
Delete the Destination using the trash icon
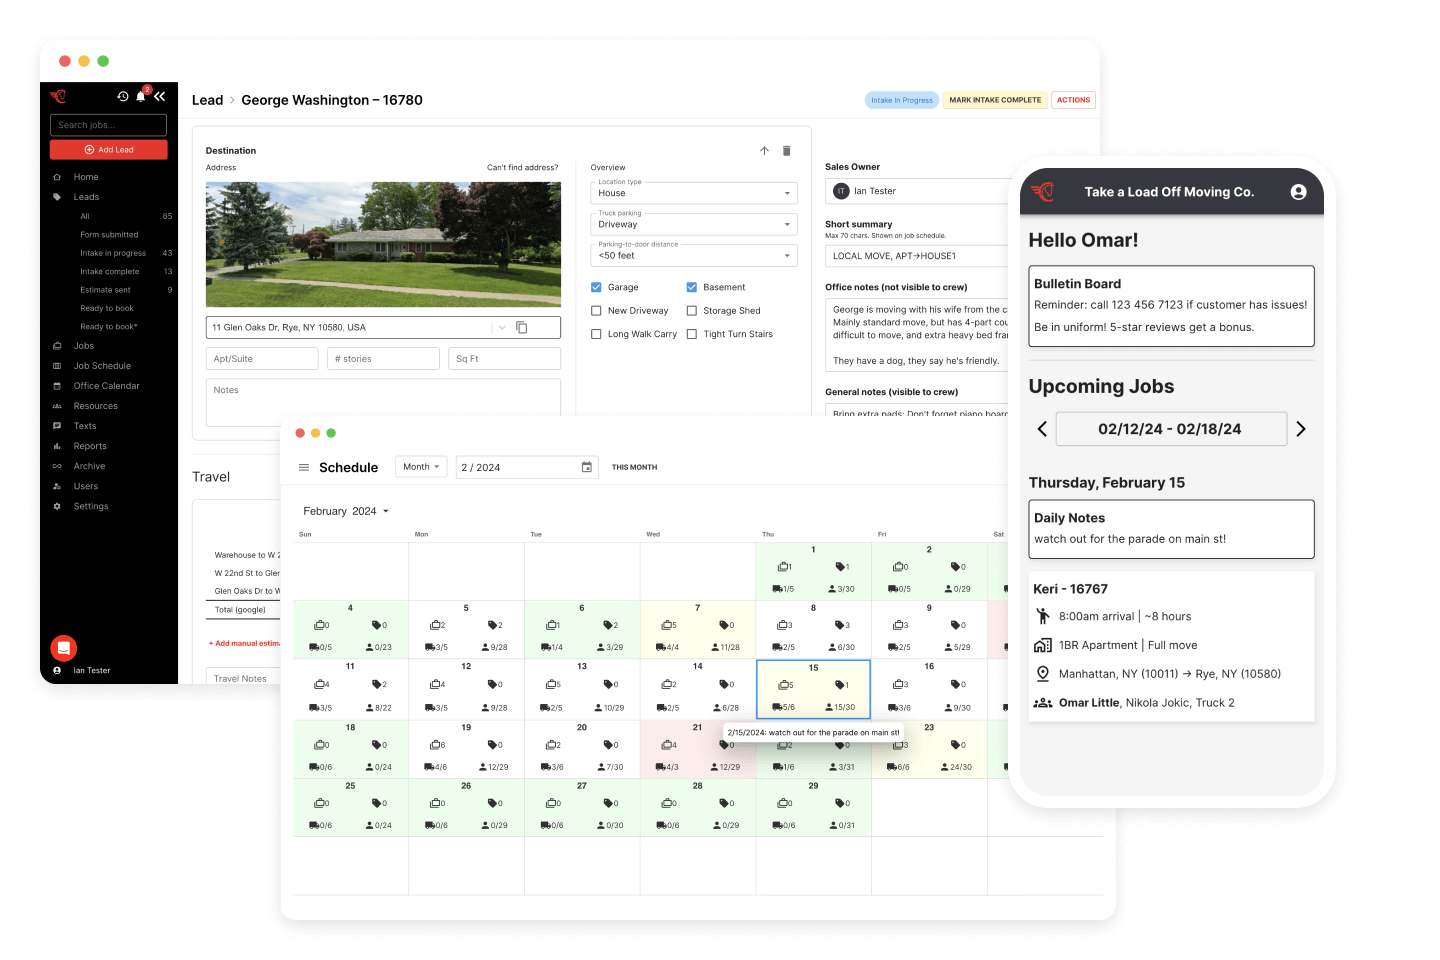click(x=786, y=150)
